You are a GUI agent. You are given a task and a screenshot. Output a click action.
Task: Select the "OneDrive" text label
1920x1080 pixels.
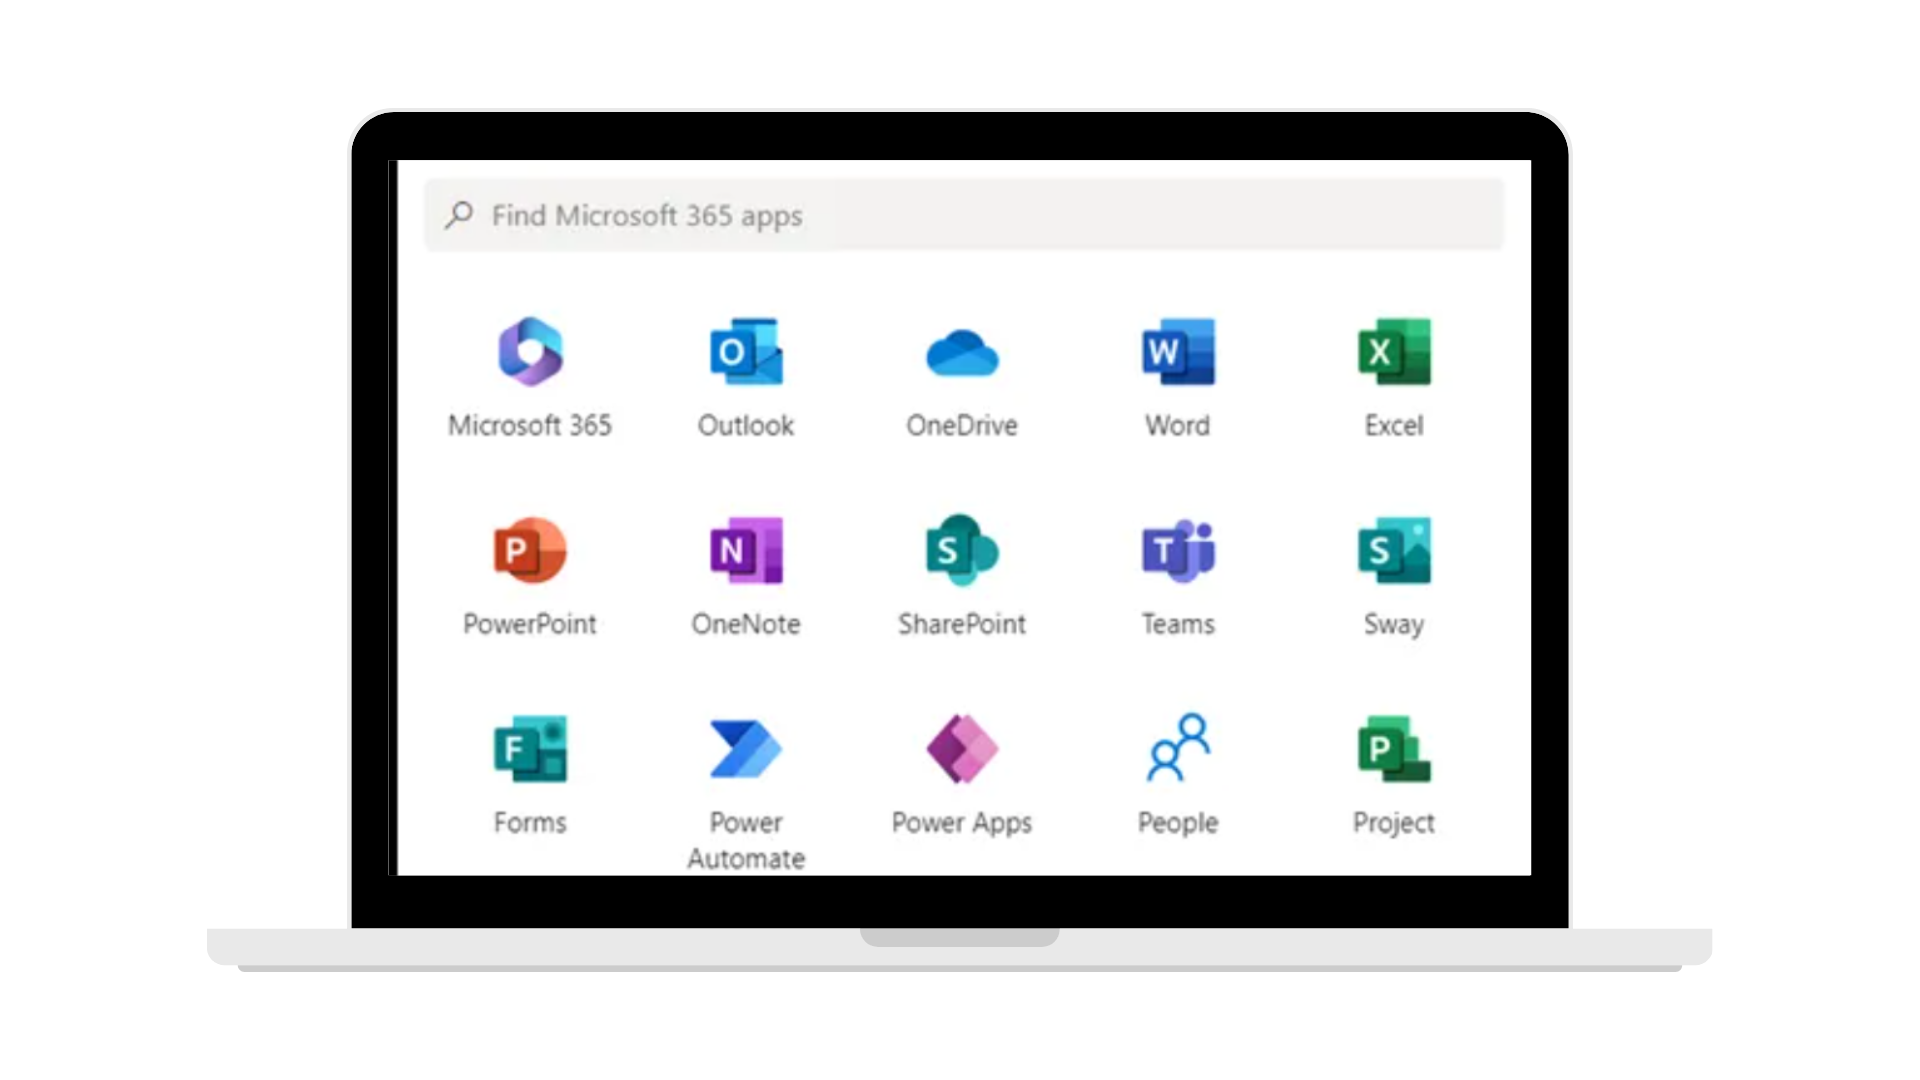pyautogui.click(x=962, y=426)
